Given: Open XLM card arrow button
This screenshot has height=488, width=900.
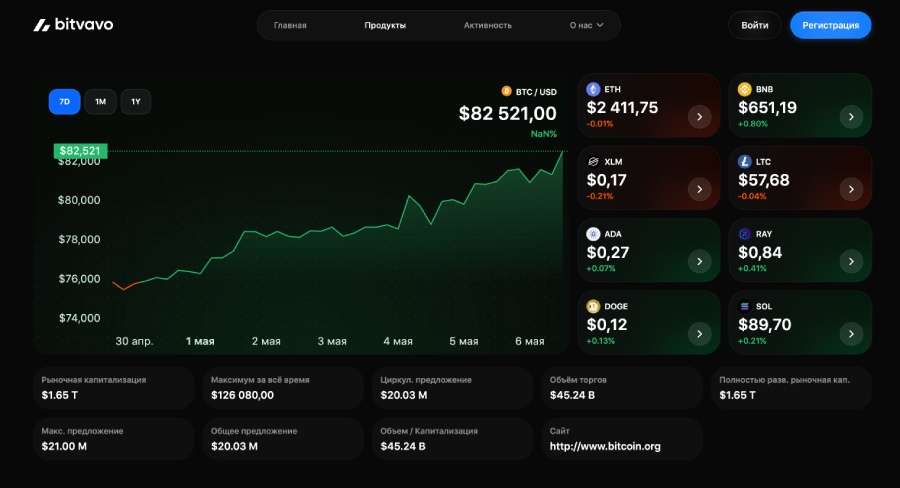Looking at the screenshot, I should click(700, 189).
